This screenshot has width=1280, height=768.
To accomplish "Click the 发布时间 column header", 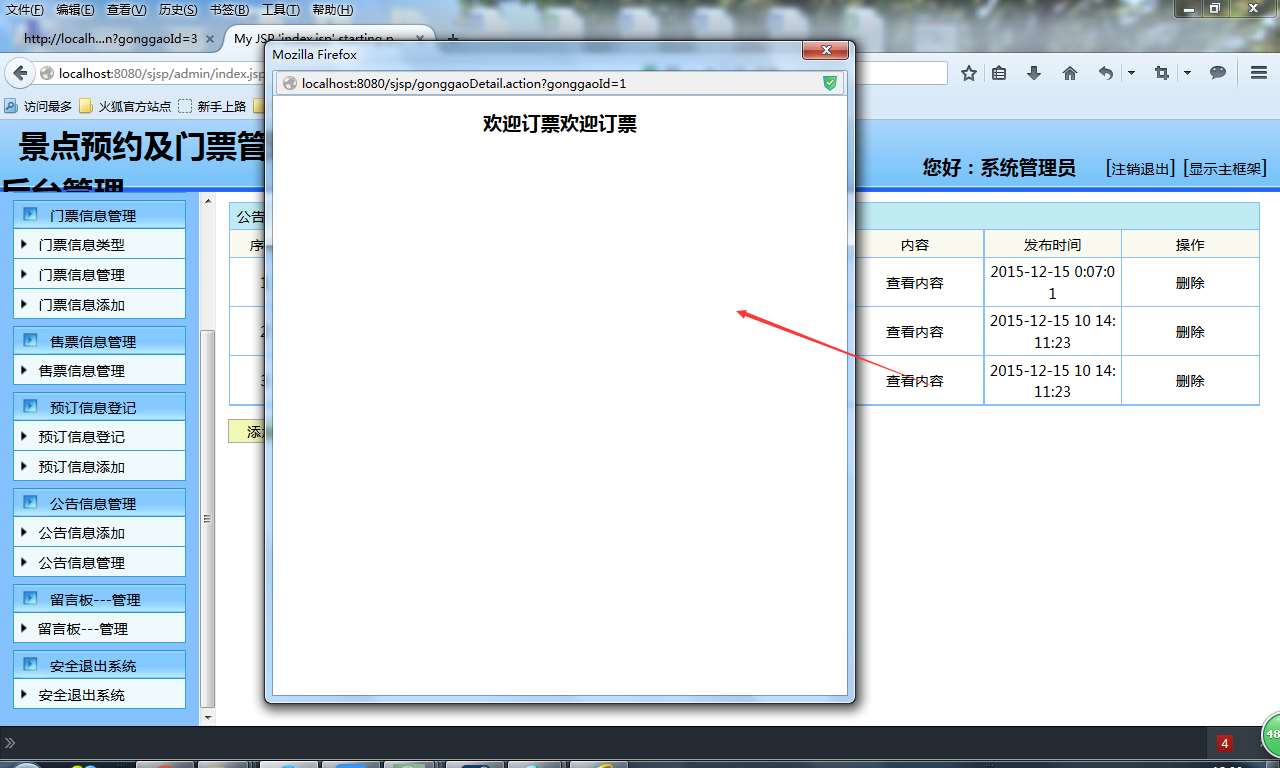I will 1052,245.
